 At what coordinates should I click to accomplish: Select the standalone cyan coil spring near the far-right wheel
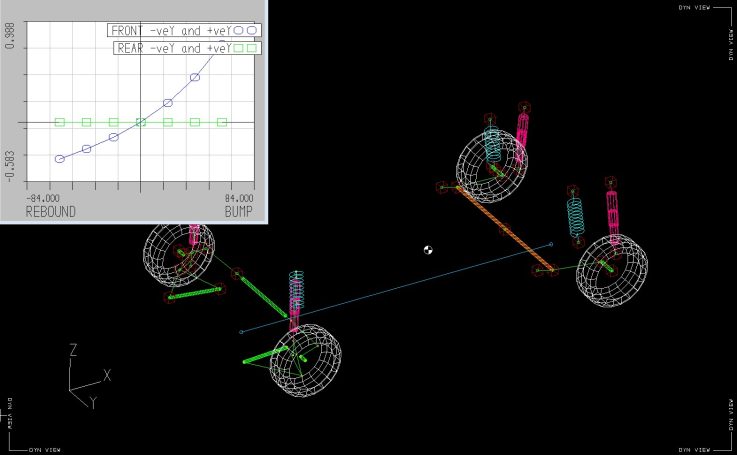click(575, 217)
